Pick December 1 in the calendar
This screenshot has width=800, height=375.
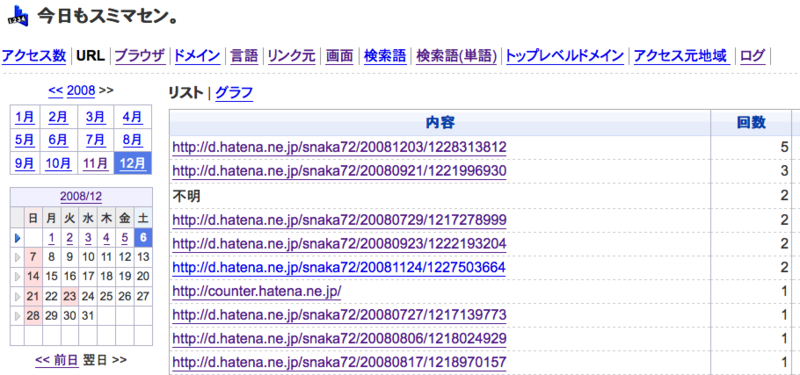coord(52,238)
